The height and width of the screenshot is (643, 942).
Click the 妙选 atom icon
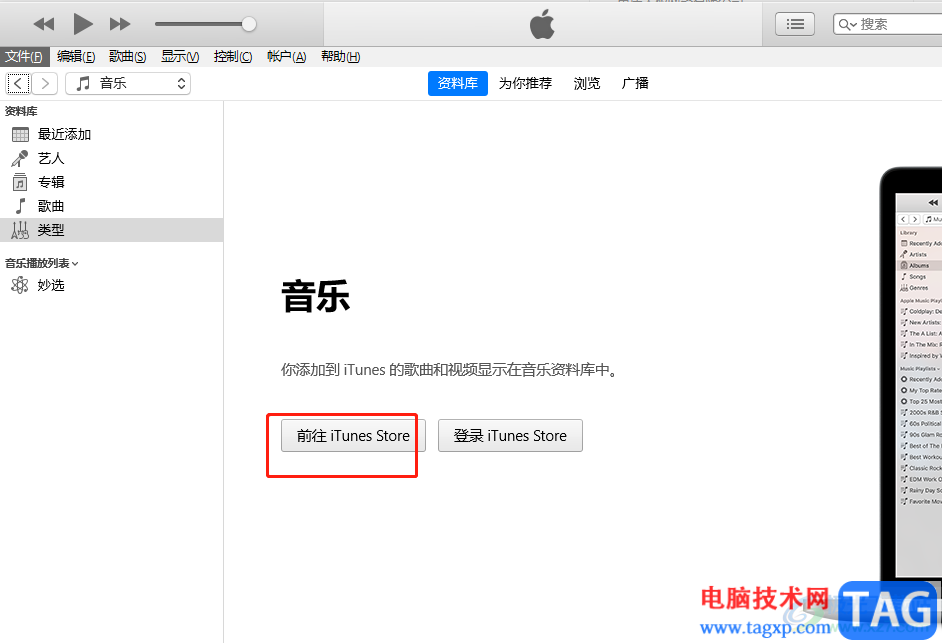click(20, 285)
